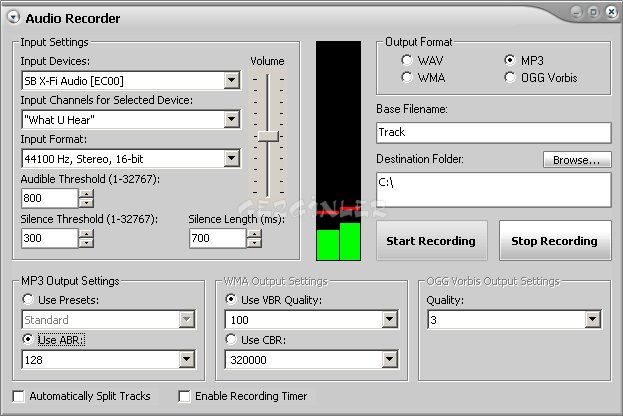The height and width of the screenshot is (416, 623).
Task: Choose OGG Vorbis output format
Action: click(x=511, y=77)
